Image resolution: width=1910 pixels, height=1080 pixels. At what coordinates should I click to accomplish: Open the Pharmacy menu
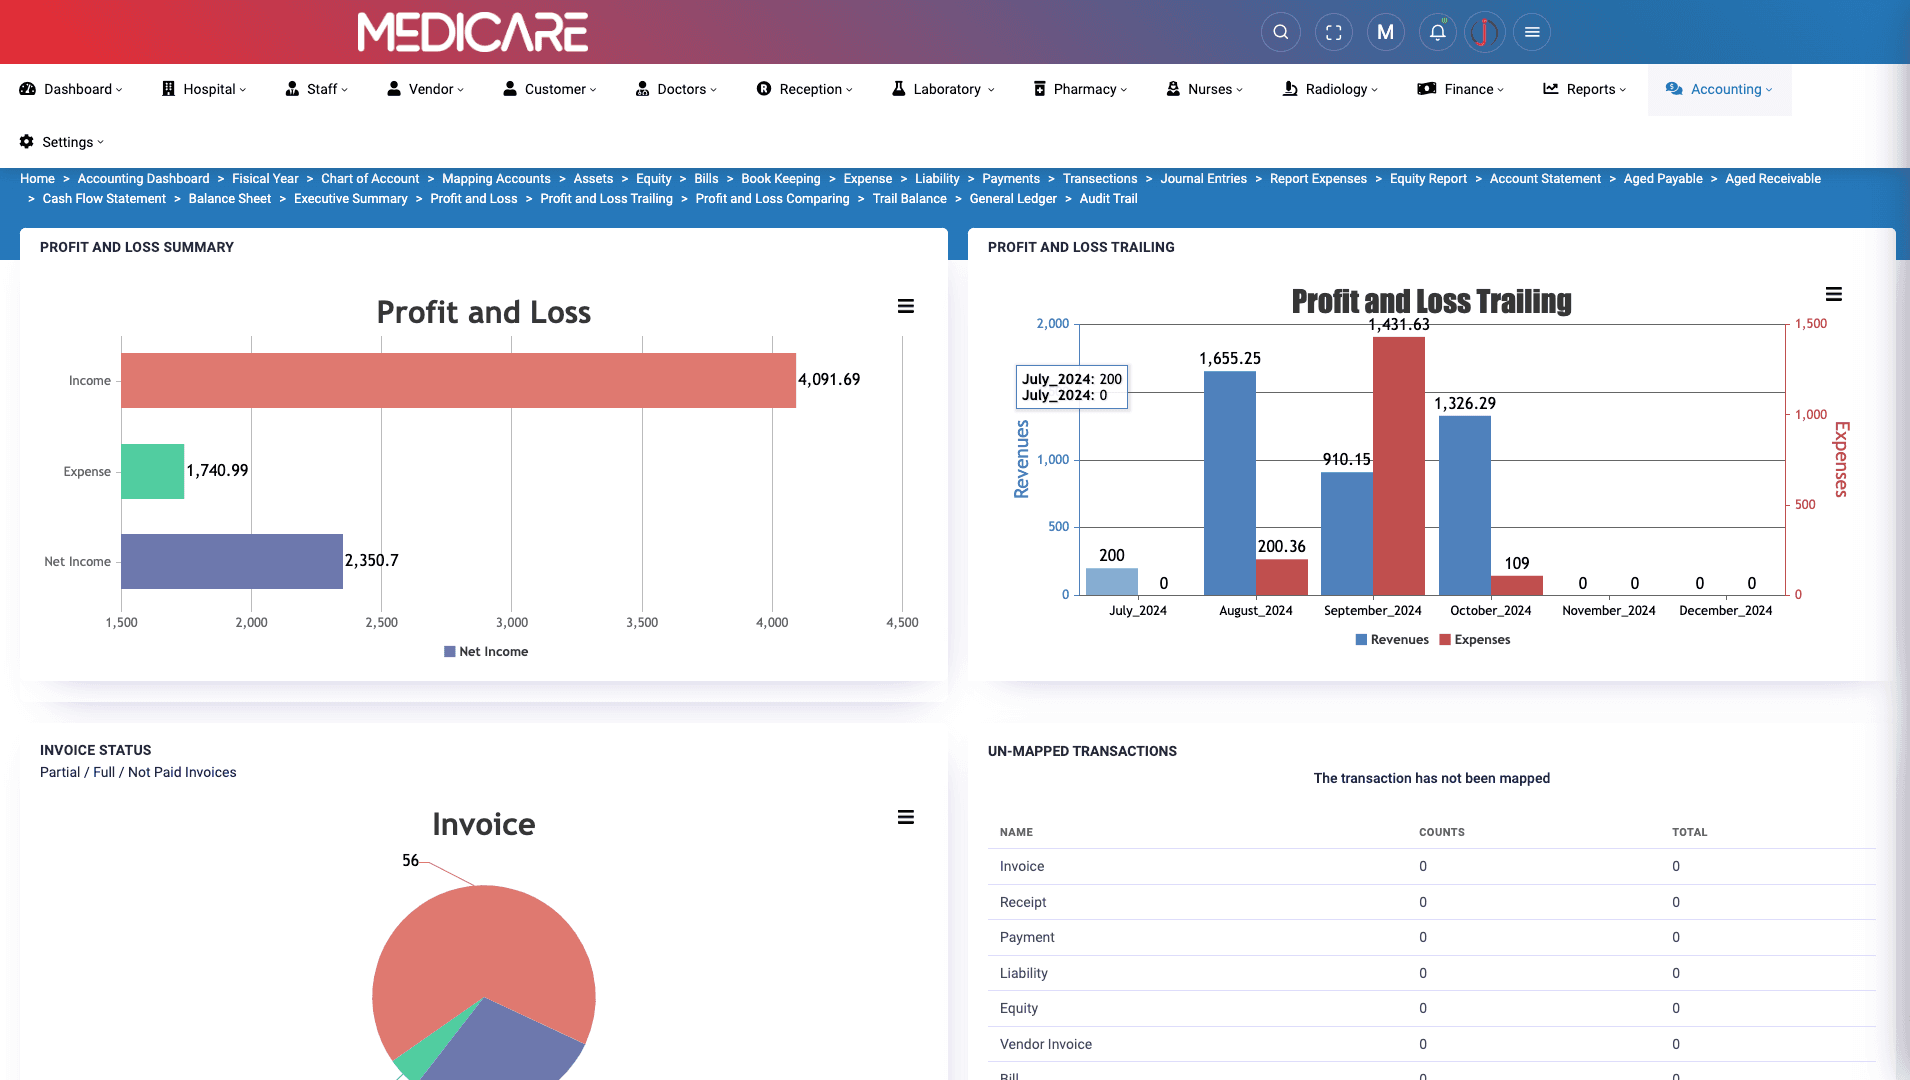pos(1079,89)
